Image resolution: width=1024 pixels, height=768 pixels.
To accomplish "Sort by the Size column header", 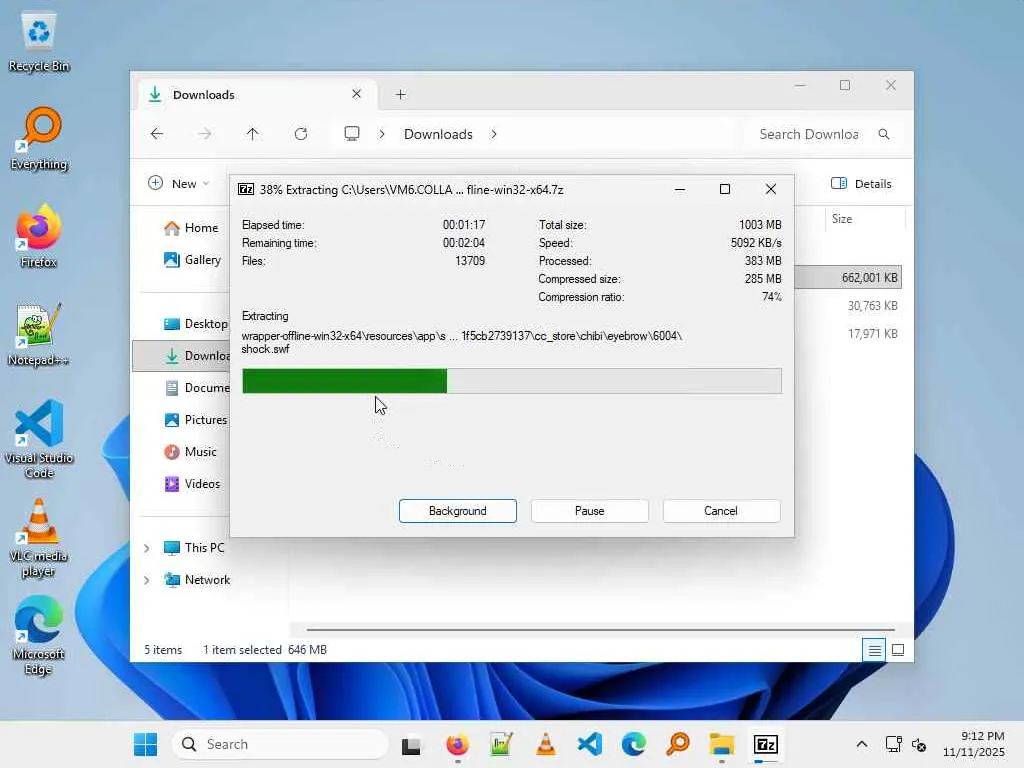I will click(x=865, y=219).
